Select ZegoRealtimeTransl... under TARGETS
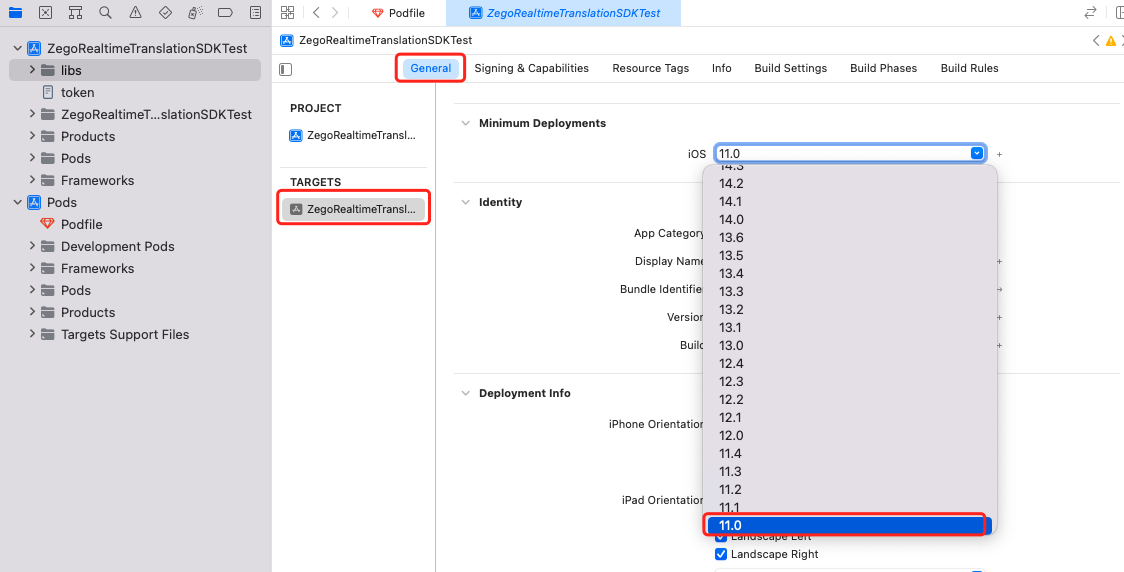 click(353, 209)
